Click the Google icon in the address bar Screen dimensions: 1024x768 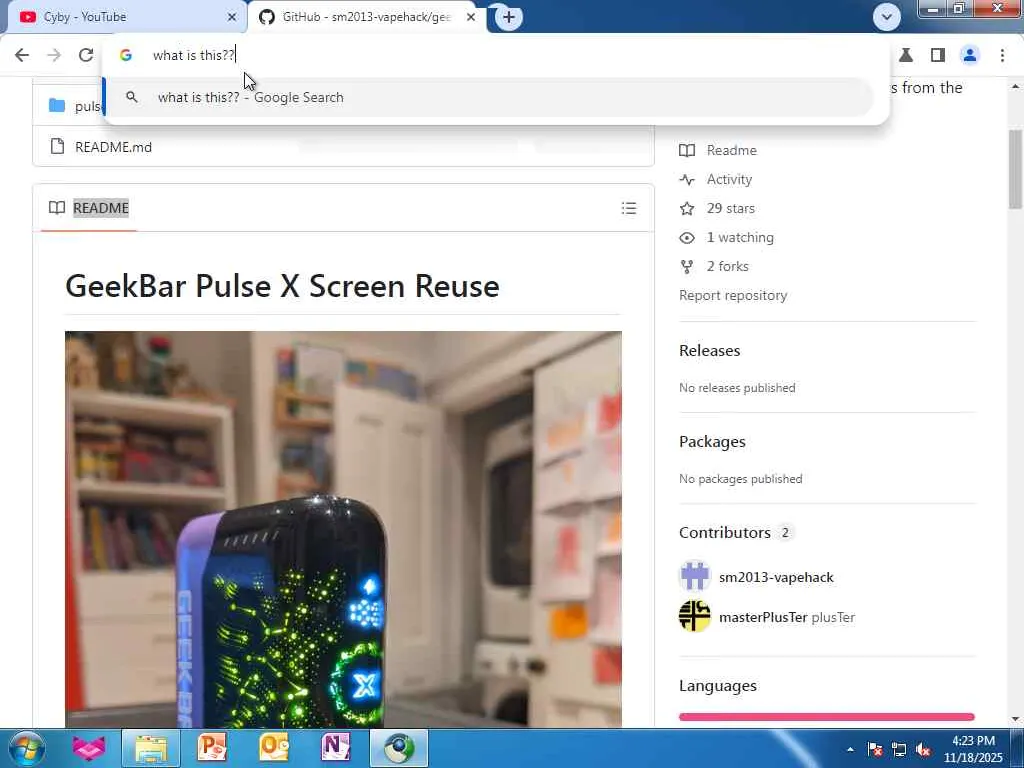click(126, 56)
